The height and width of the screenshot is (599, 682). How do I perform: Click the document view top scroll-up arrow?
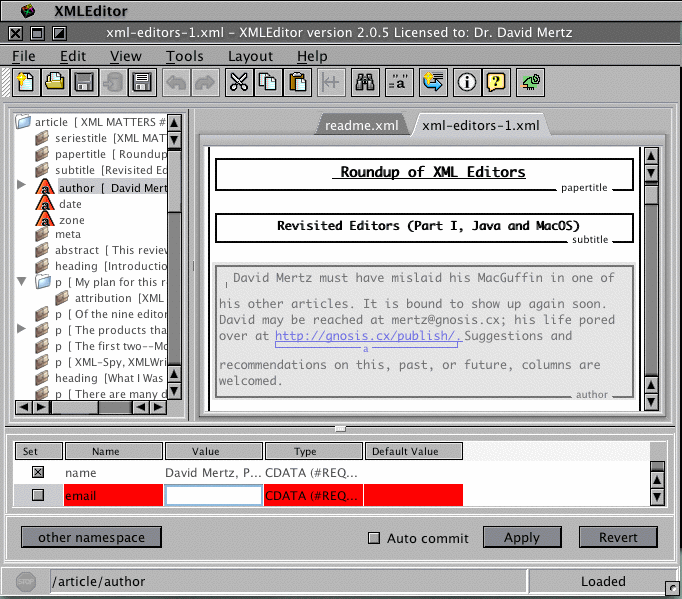(651, 156)
